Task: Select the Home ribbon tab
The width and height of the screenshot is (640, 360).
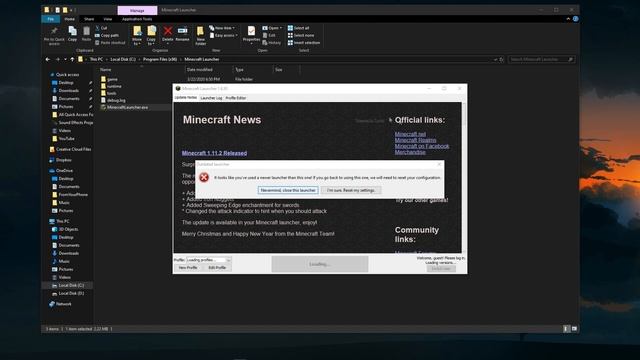Action: pyautogui.click(x=69, y=19)
